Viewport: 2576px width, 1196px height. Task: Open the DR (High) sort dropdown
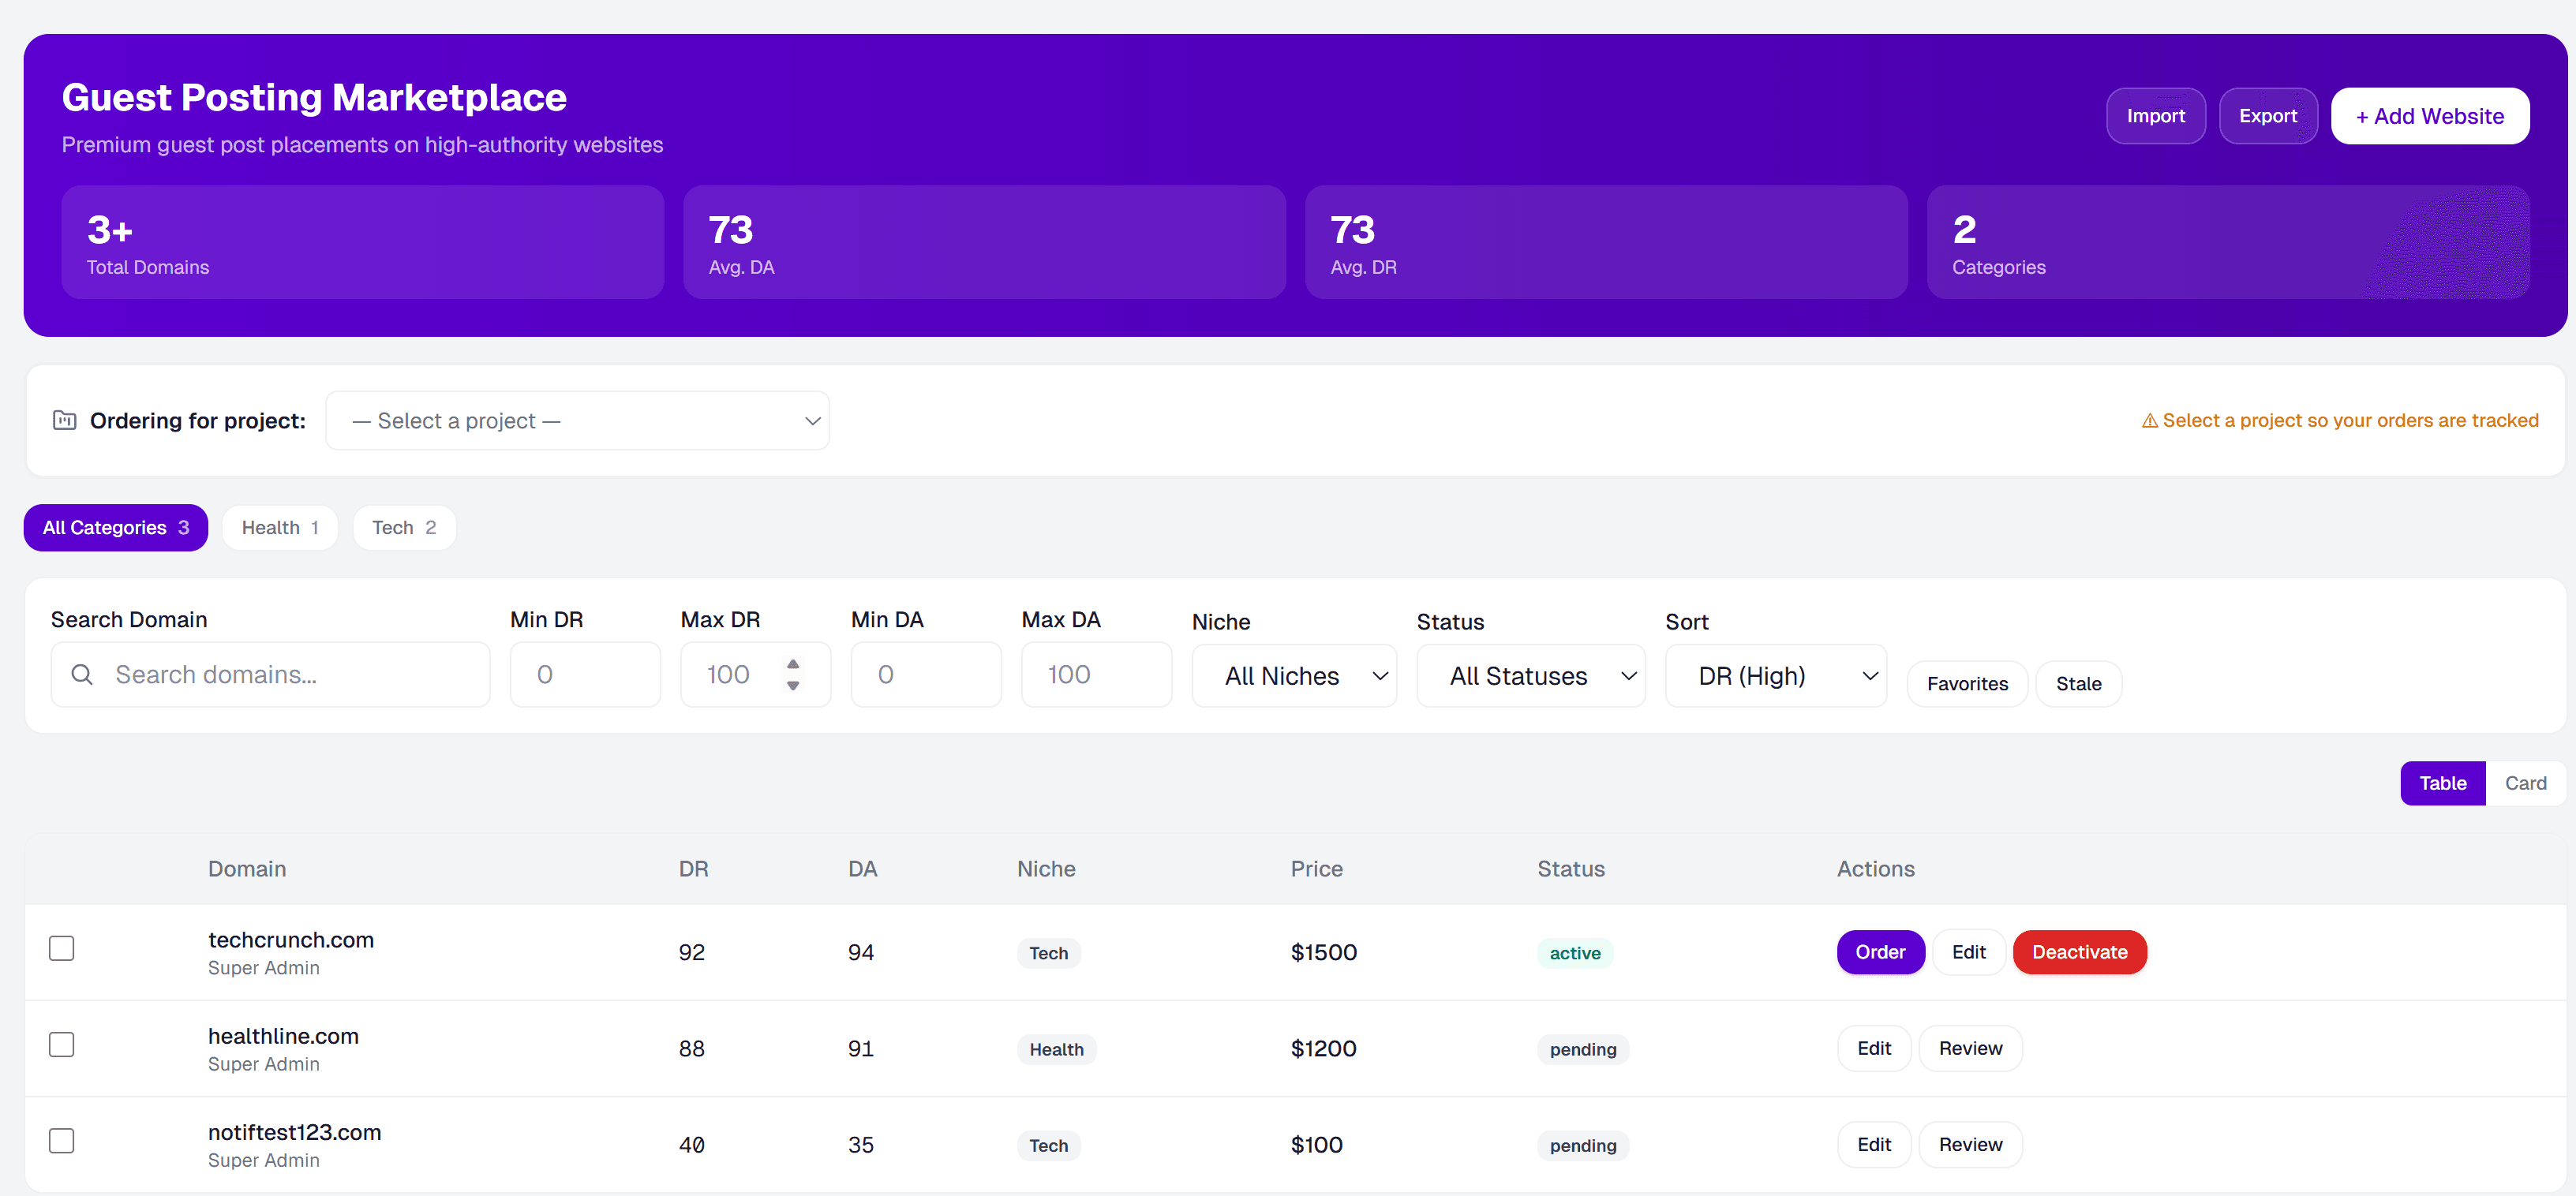pyautogui.click(x=1775, y=676)
